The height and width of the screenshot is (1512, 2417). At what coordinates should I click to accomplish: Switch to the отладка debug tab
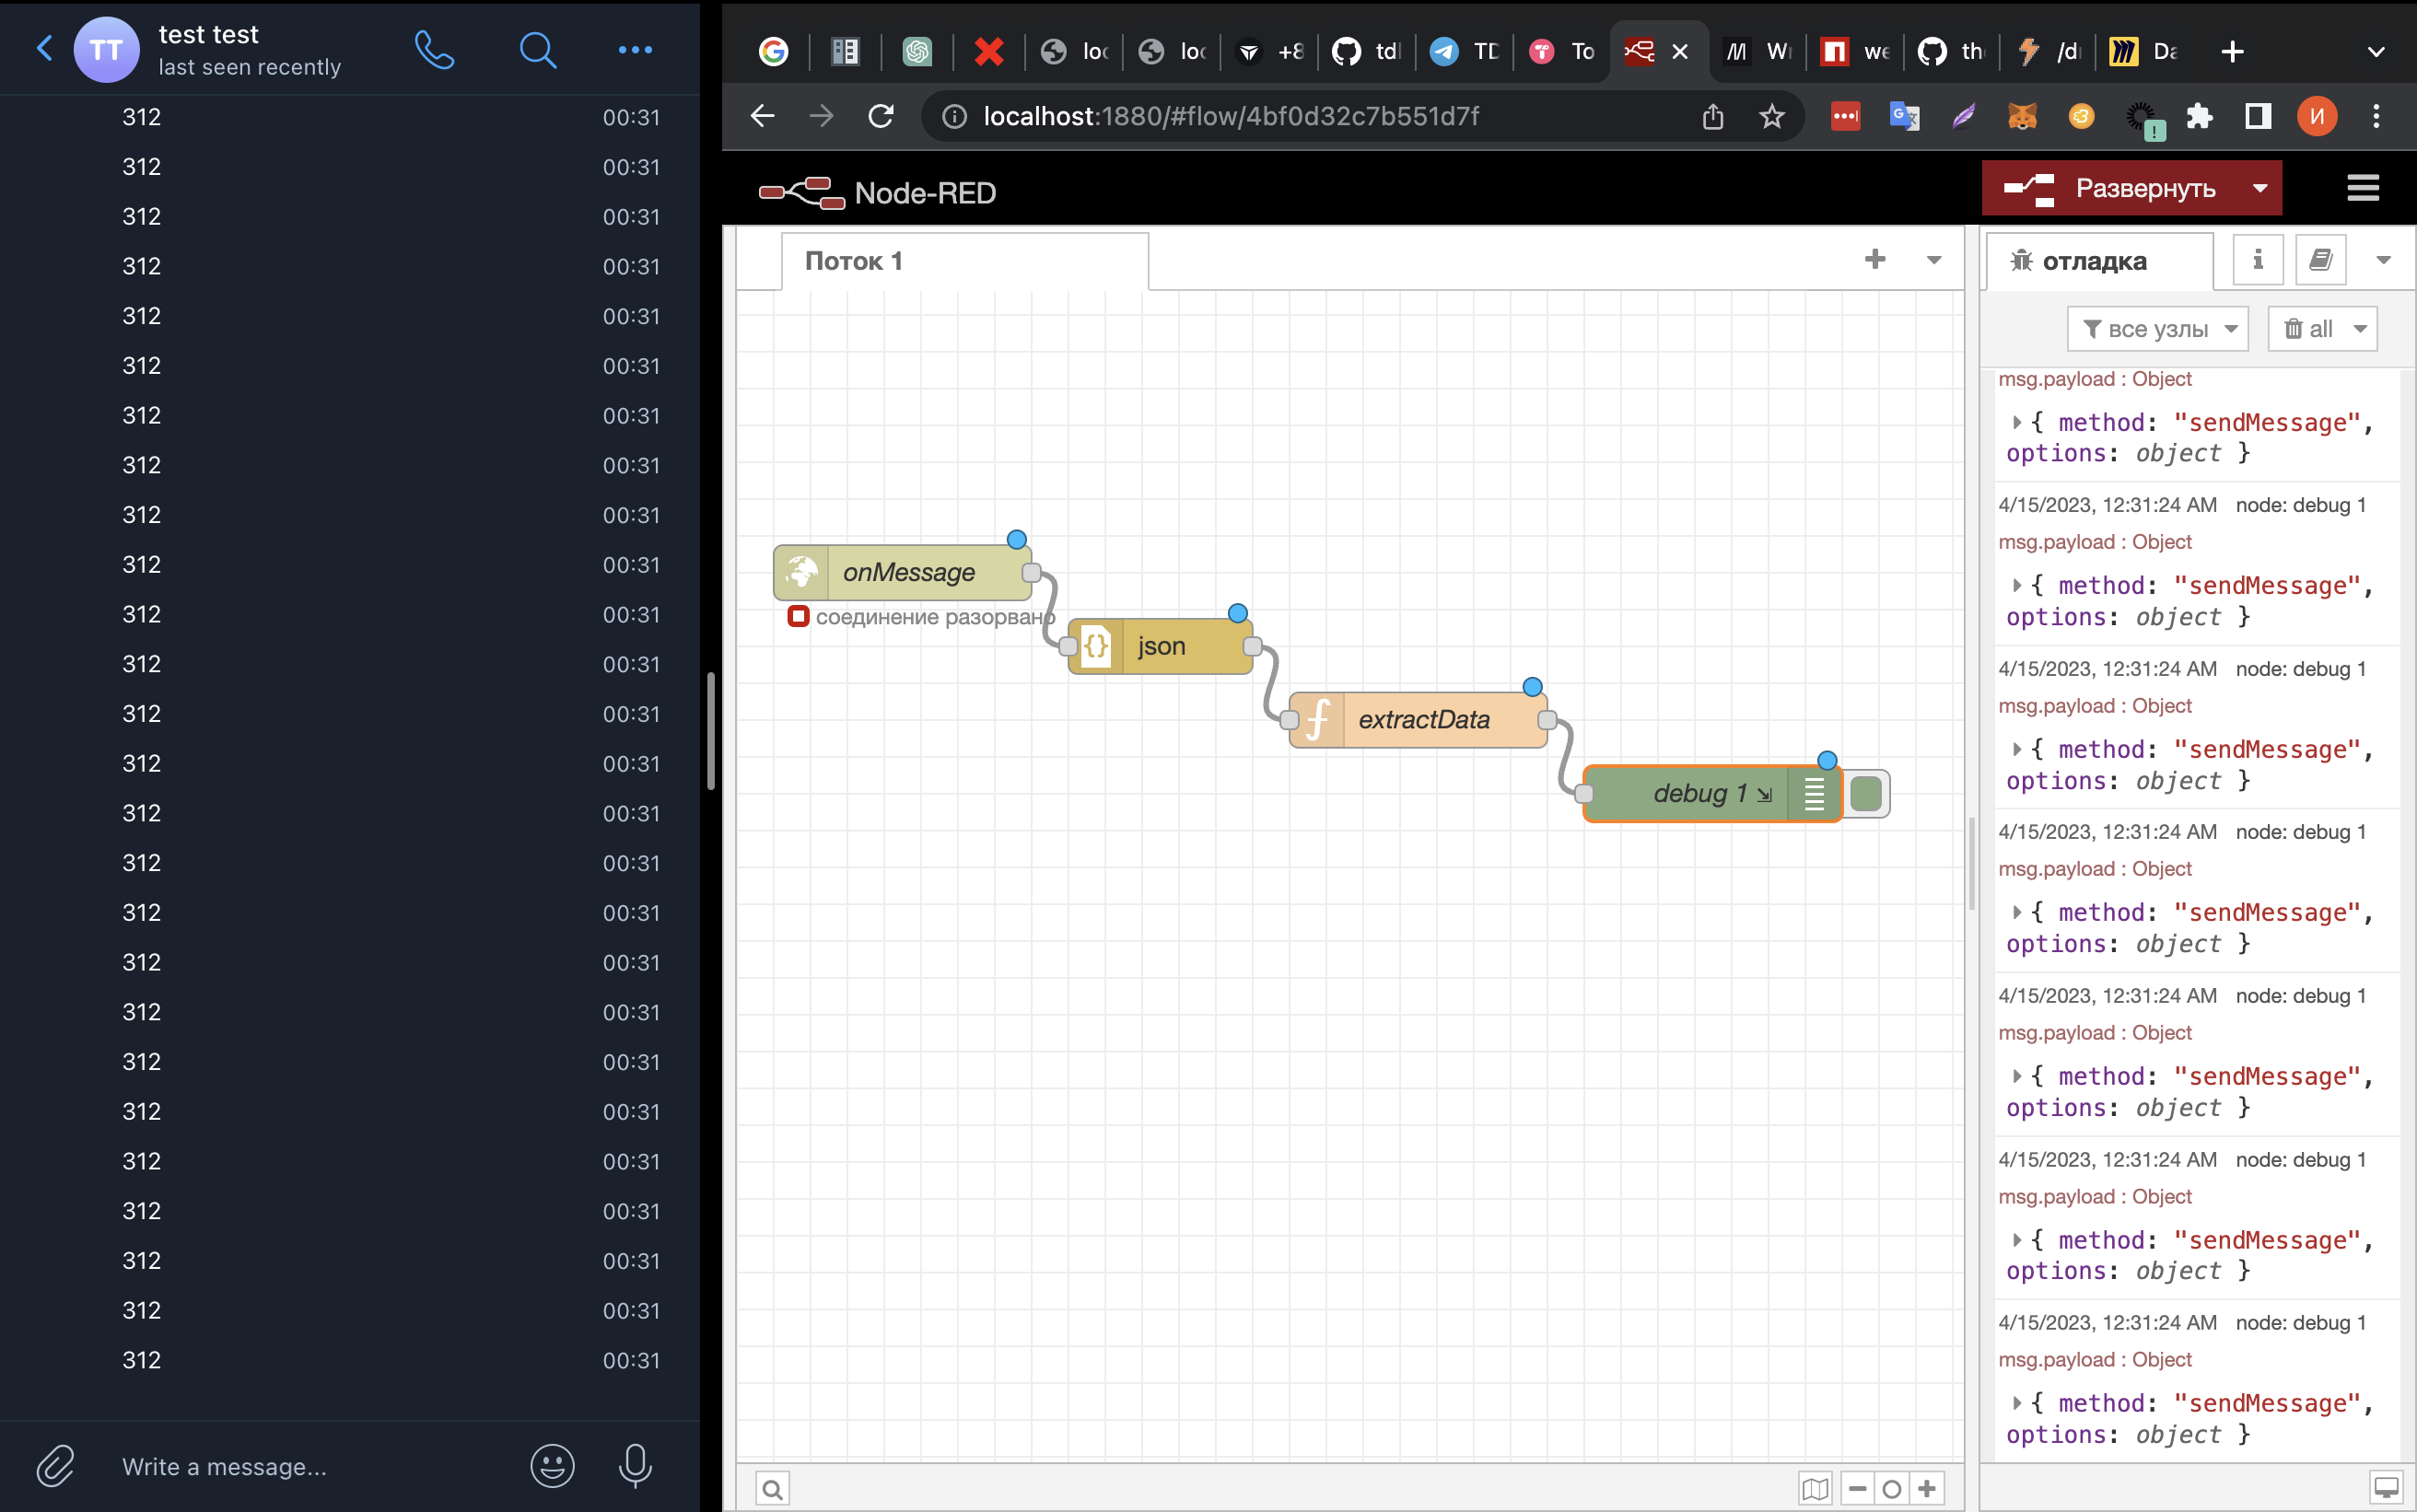tap(2098, 261)
